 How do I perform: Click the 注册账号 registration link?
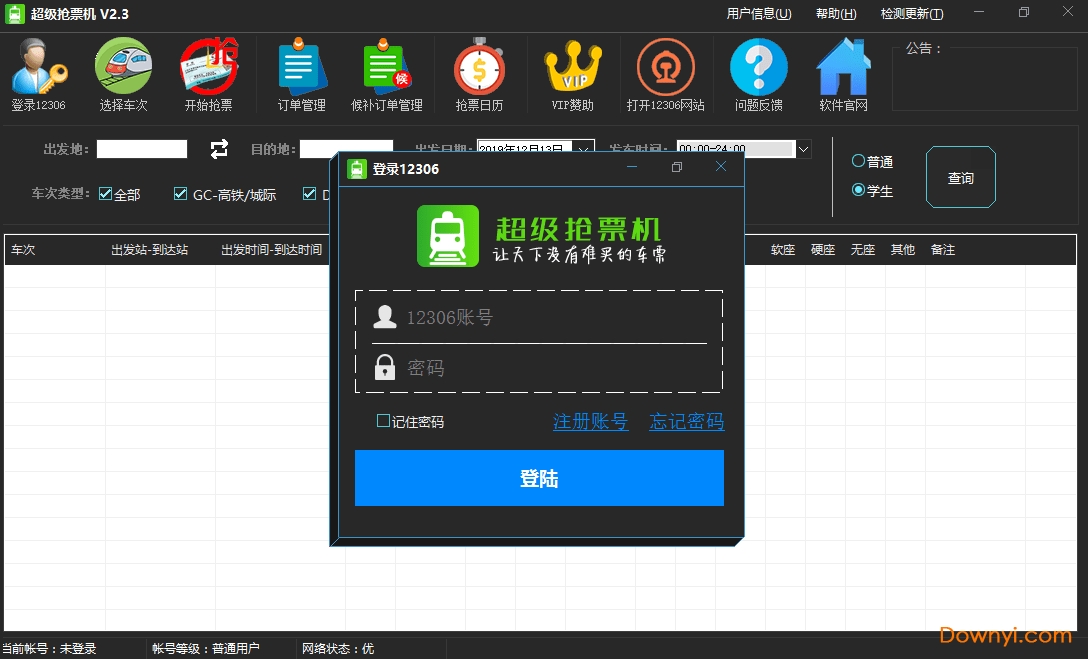(591, 422)
